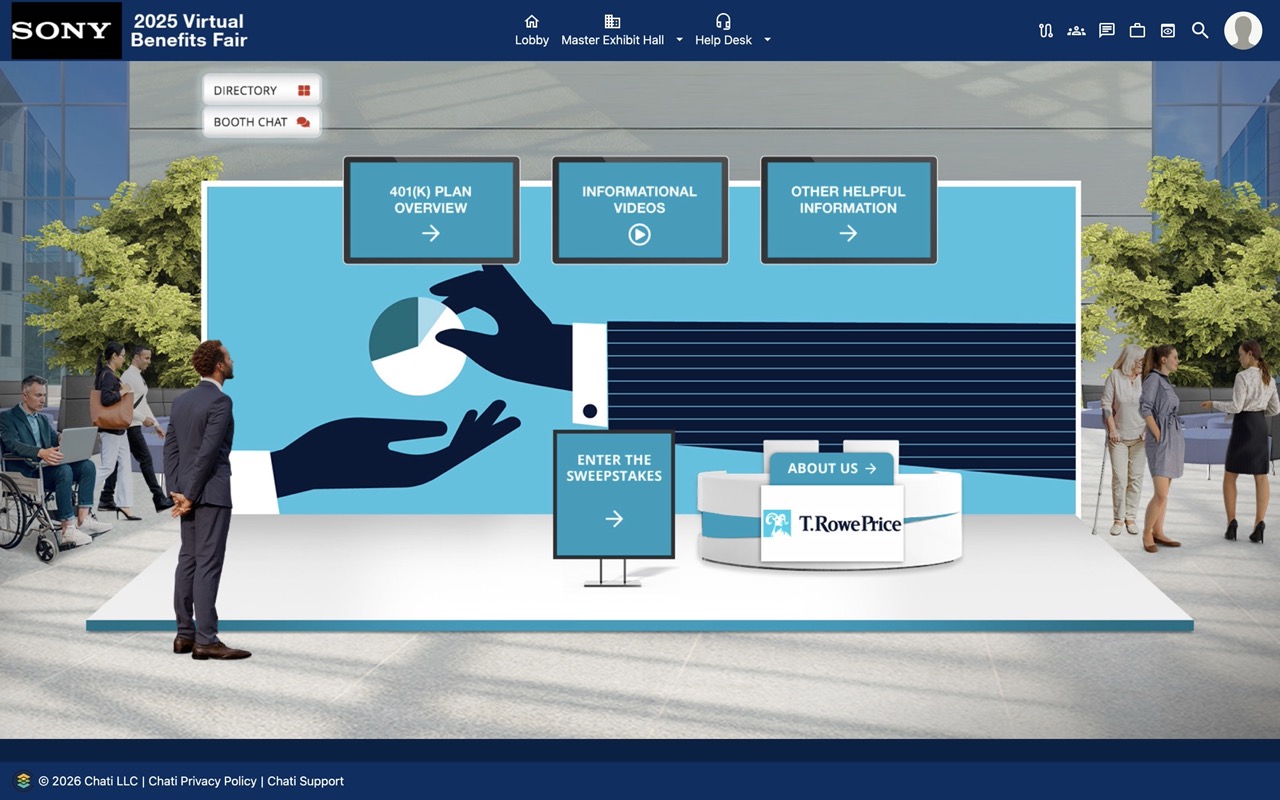This screenshot has height=800, width=1280.
Task: Open the Chati Support link
Action: [x=305, y=781]
